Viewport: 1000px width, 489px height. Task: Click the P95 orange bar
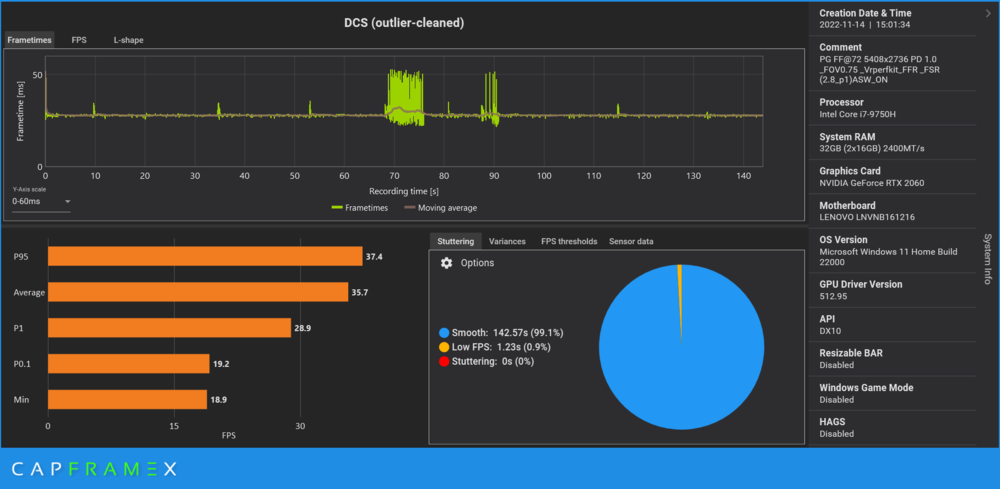(205, 256)
